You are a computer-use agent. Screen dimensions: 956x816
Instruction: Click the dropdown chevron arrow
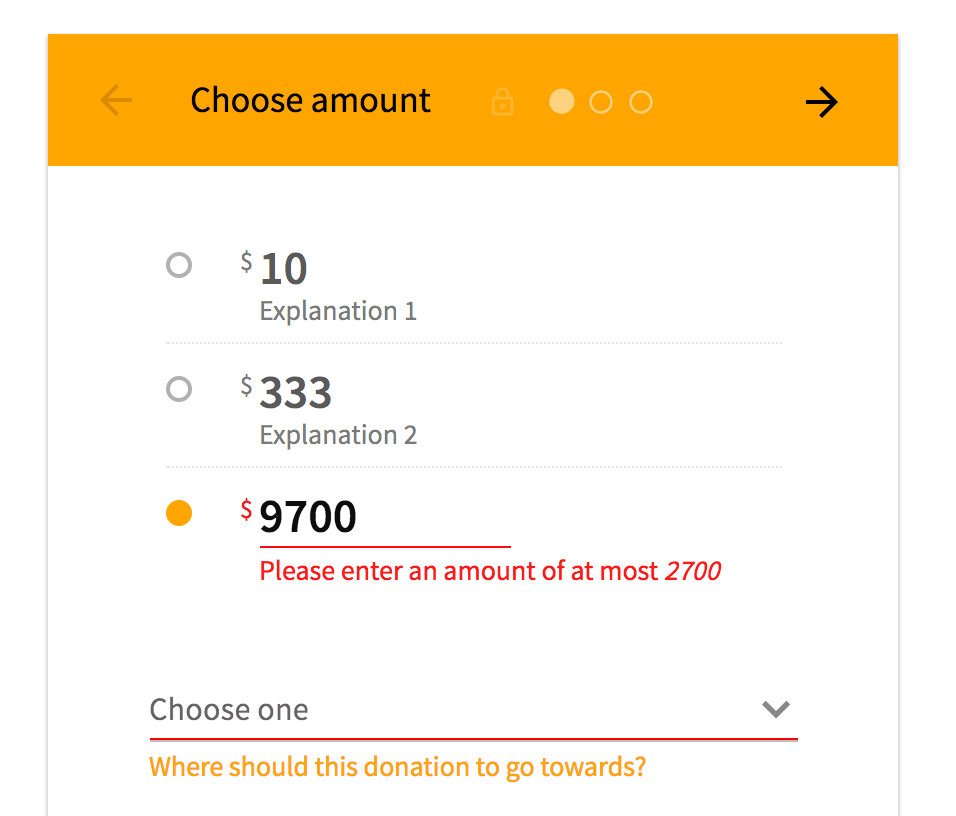776,710
